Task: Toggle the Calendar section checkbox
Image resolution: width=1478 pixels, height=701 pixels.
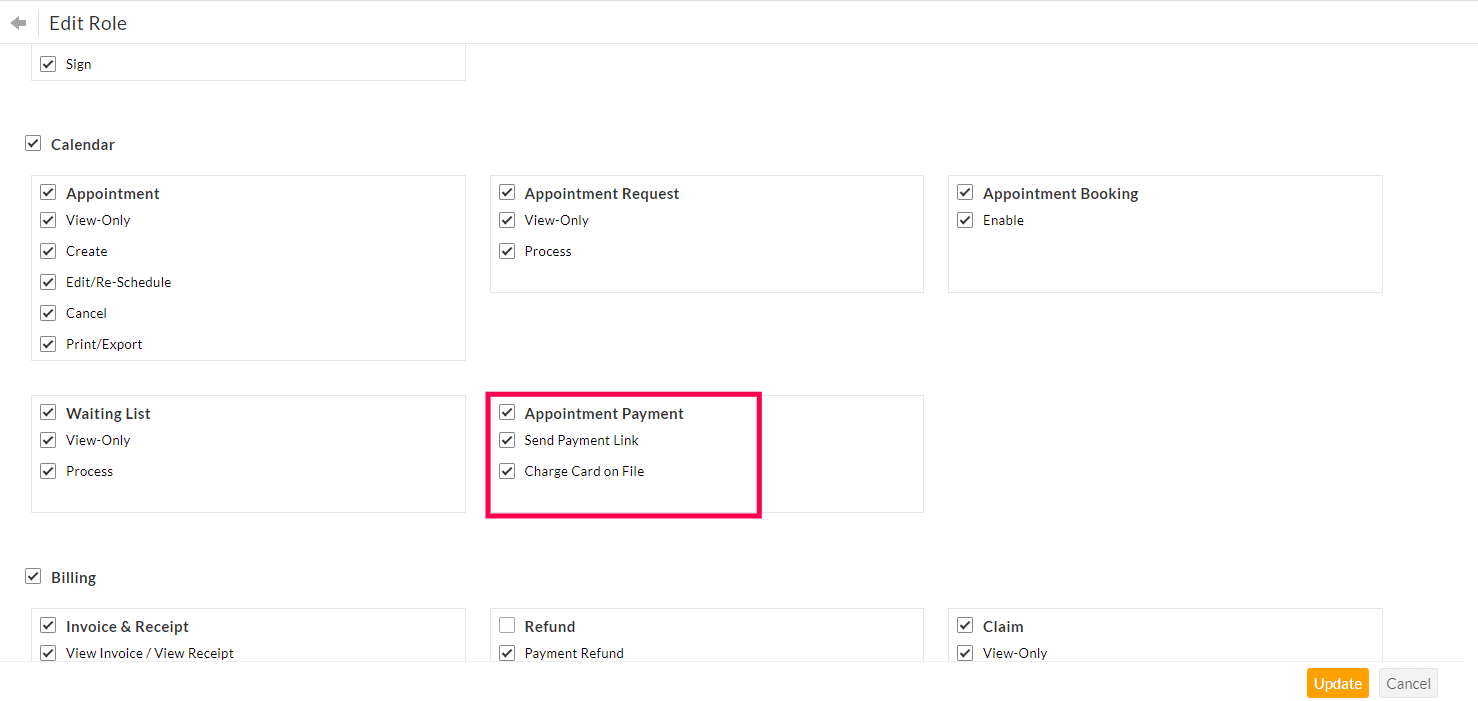Action: click(x=33, y=144)
